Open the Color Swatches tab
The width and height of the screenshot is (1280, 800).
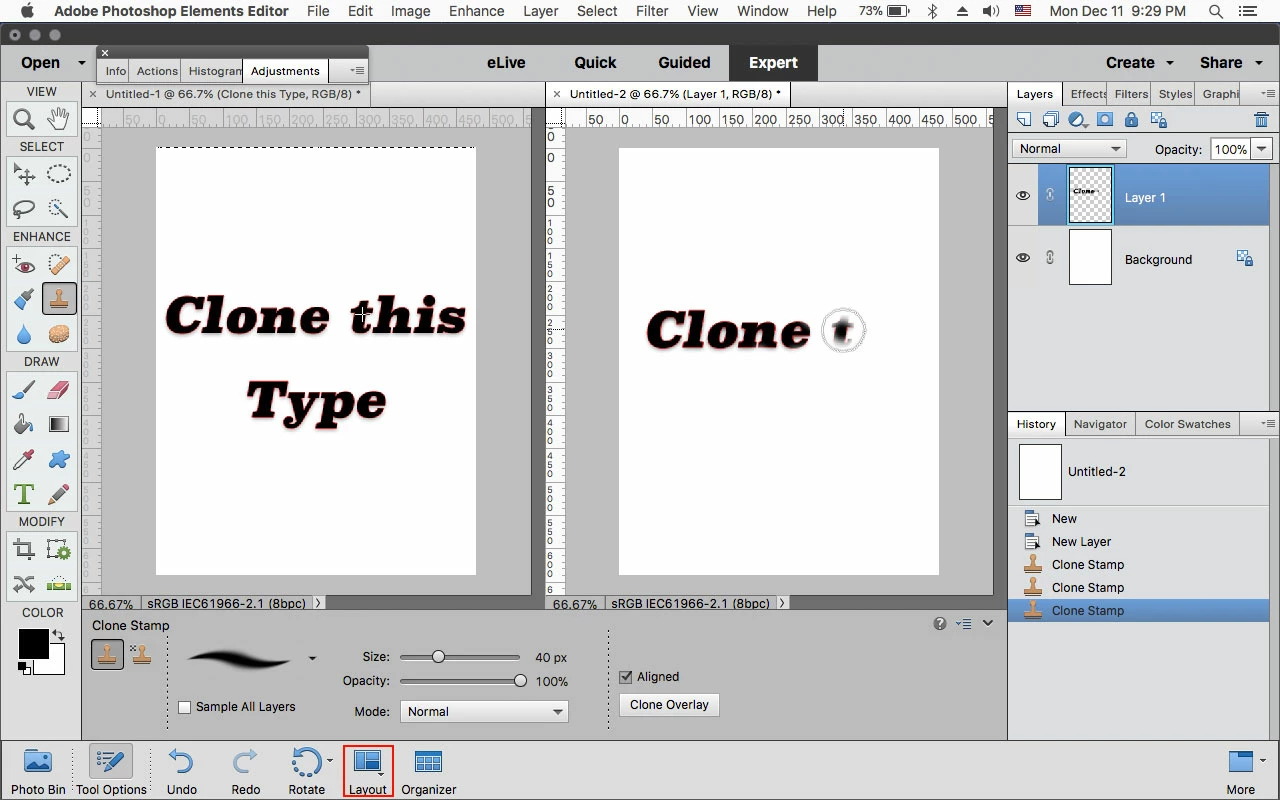[x=1187, y=424]
